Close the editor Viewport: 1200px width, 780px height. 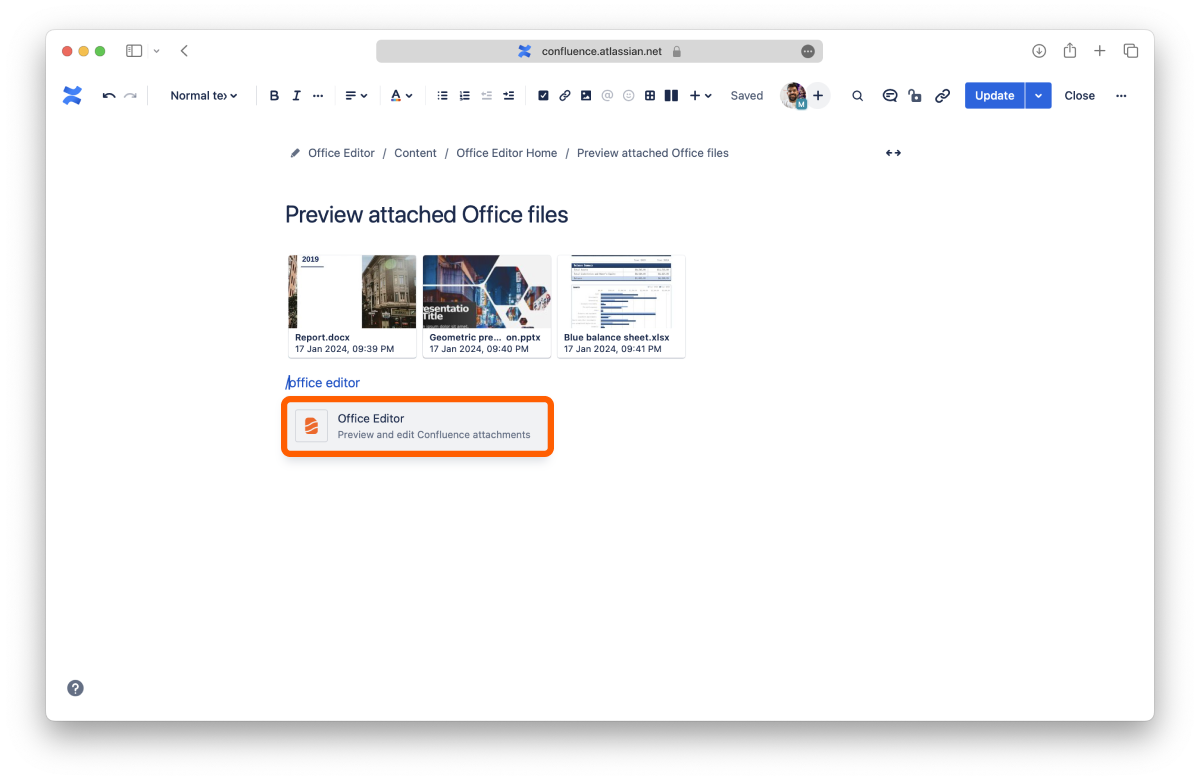(1079, 96)
